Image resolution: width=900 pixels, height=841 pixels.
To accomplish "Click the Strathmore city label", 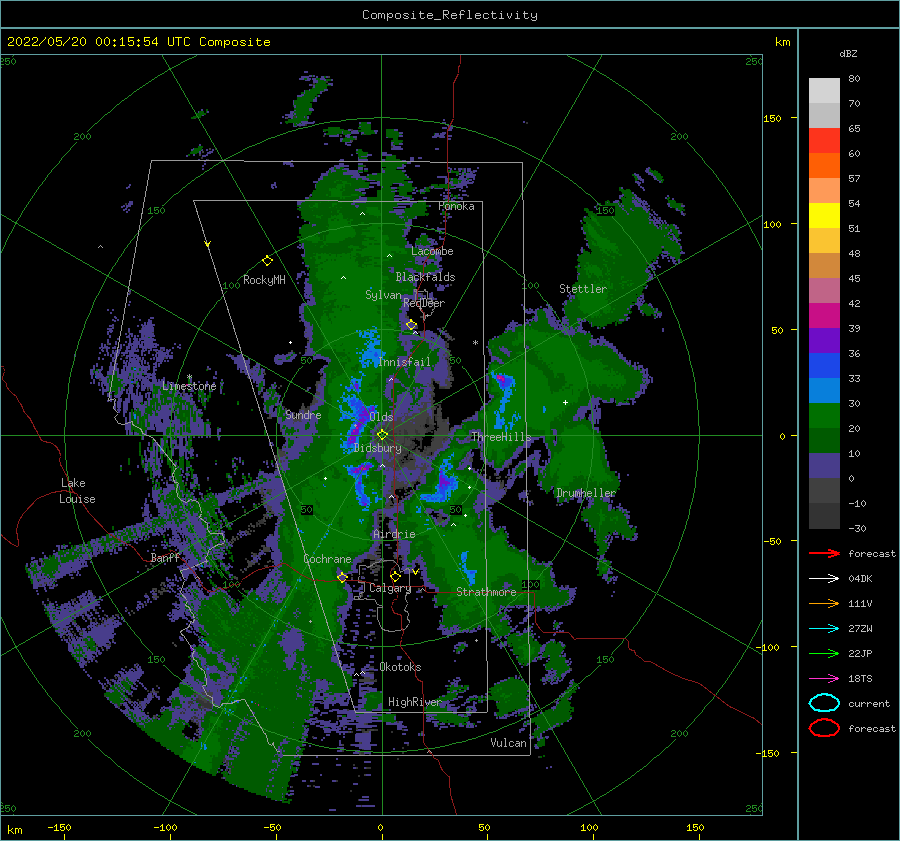I will click(x=486, y=592).
